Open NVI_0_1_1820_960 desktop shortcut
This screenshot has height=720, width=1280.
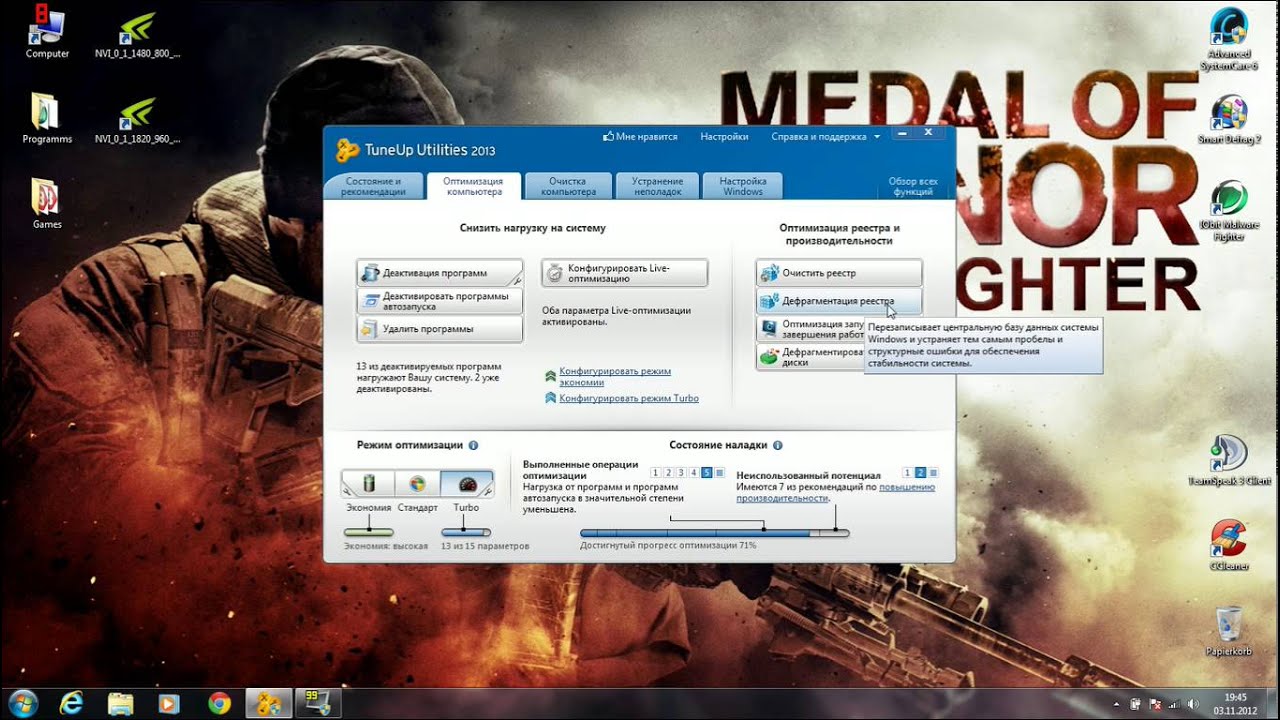[x=137, y=118]
